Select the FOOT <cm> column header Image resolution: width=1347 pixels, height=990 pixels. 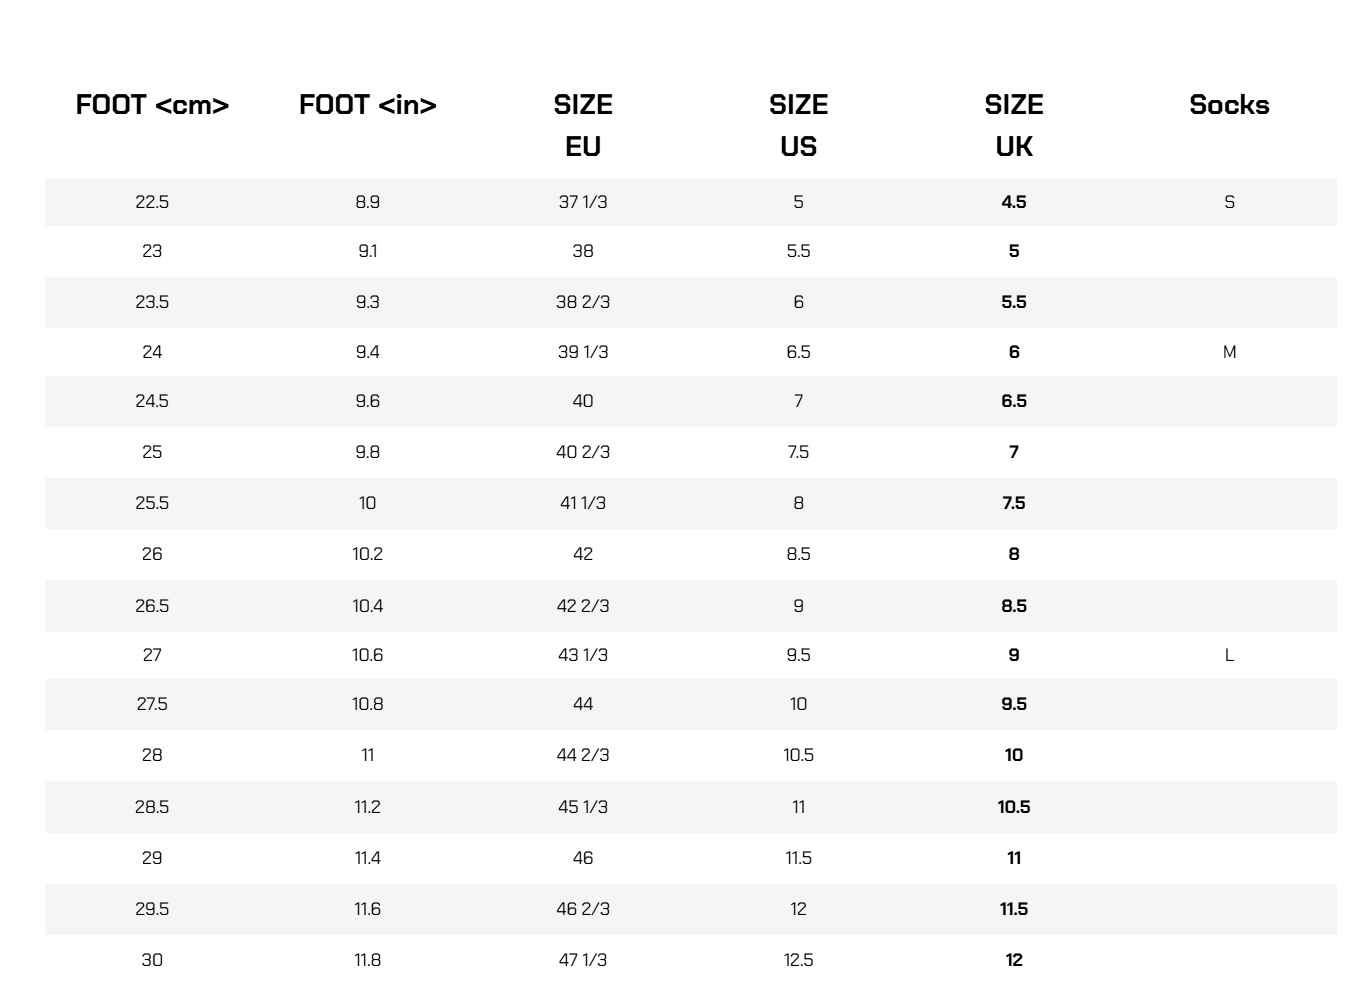[x=152, y=105]
